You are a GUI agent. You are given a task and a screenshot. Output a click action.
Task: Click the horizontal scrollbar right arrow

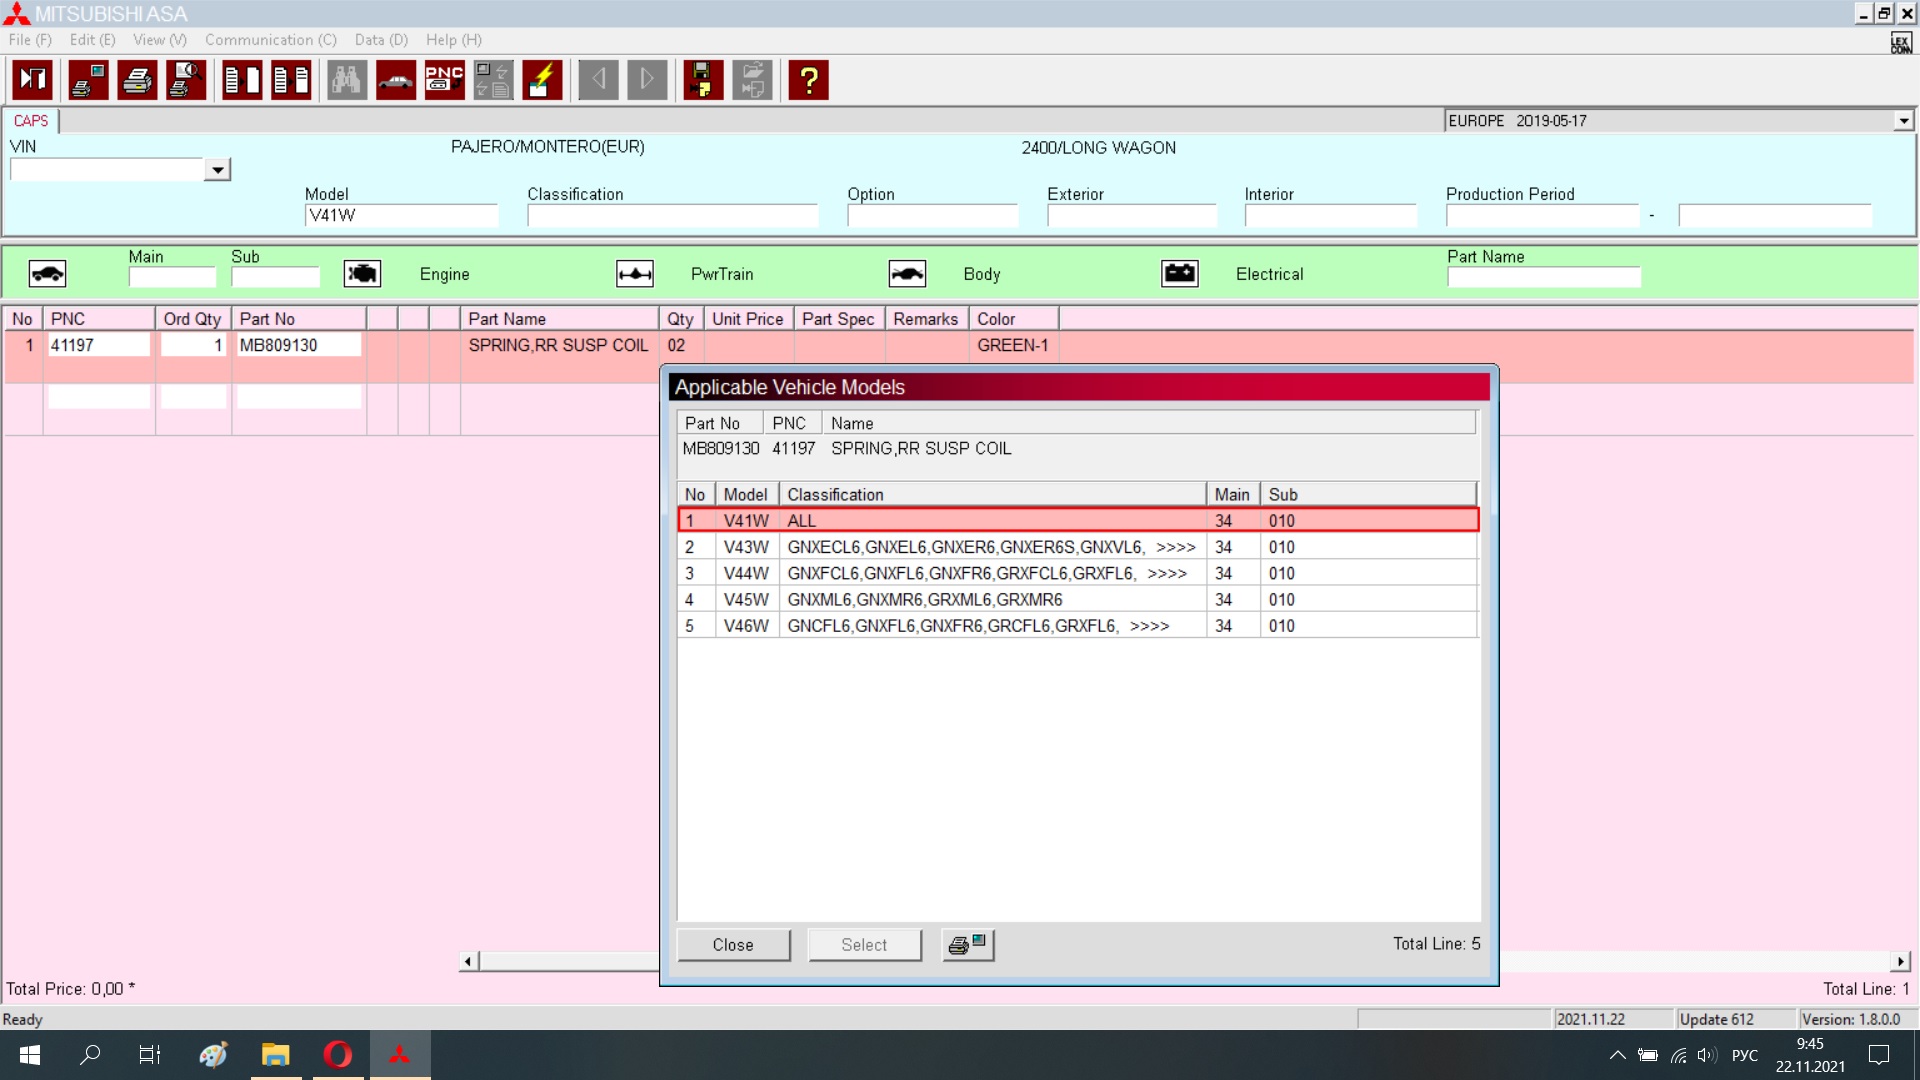[x=1900, y=961]
